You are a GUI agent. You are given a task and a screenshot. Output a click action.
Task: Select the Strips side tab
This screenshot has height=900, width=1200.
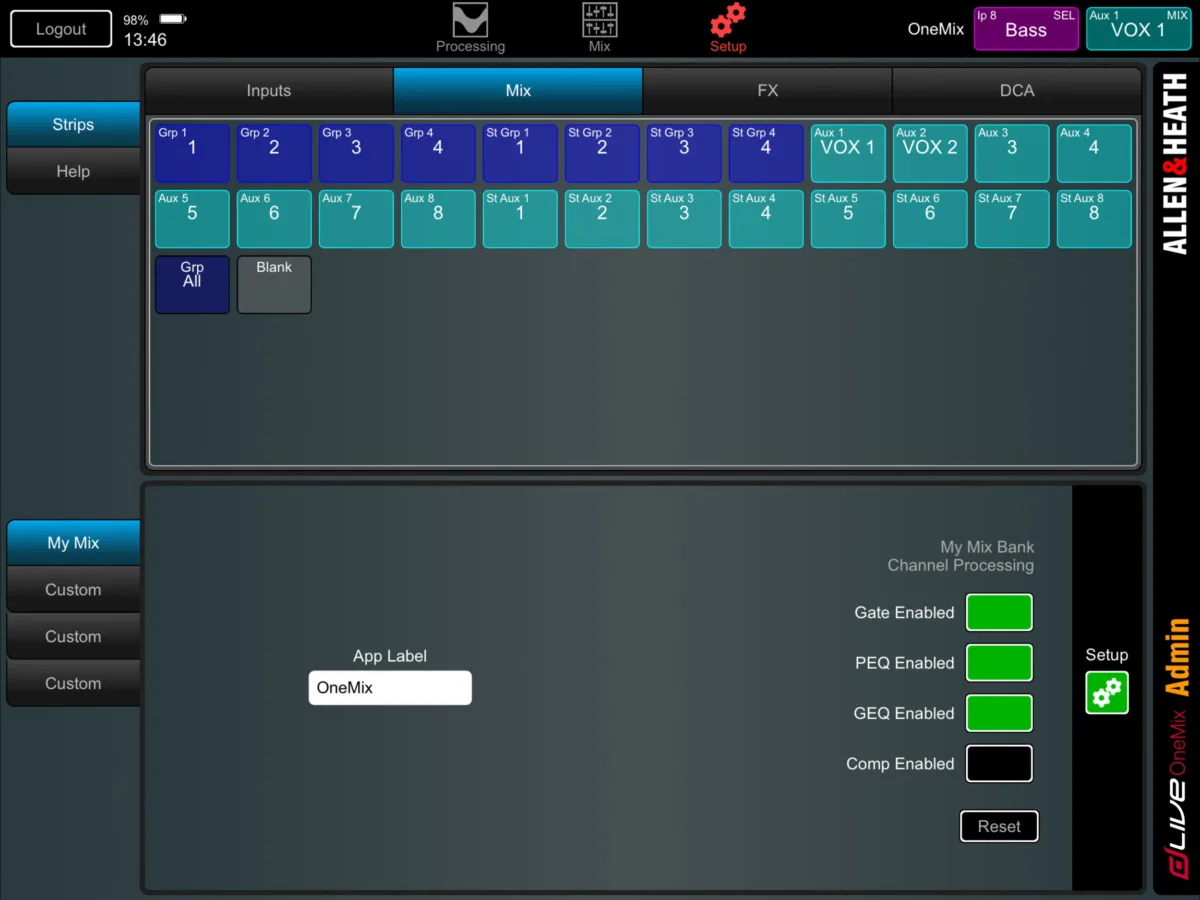coord(73,124)
